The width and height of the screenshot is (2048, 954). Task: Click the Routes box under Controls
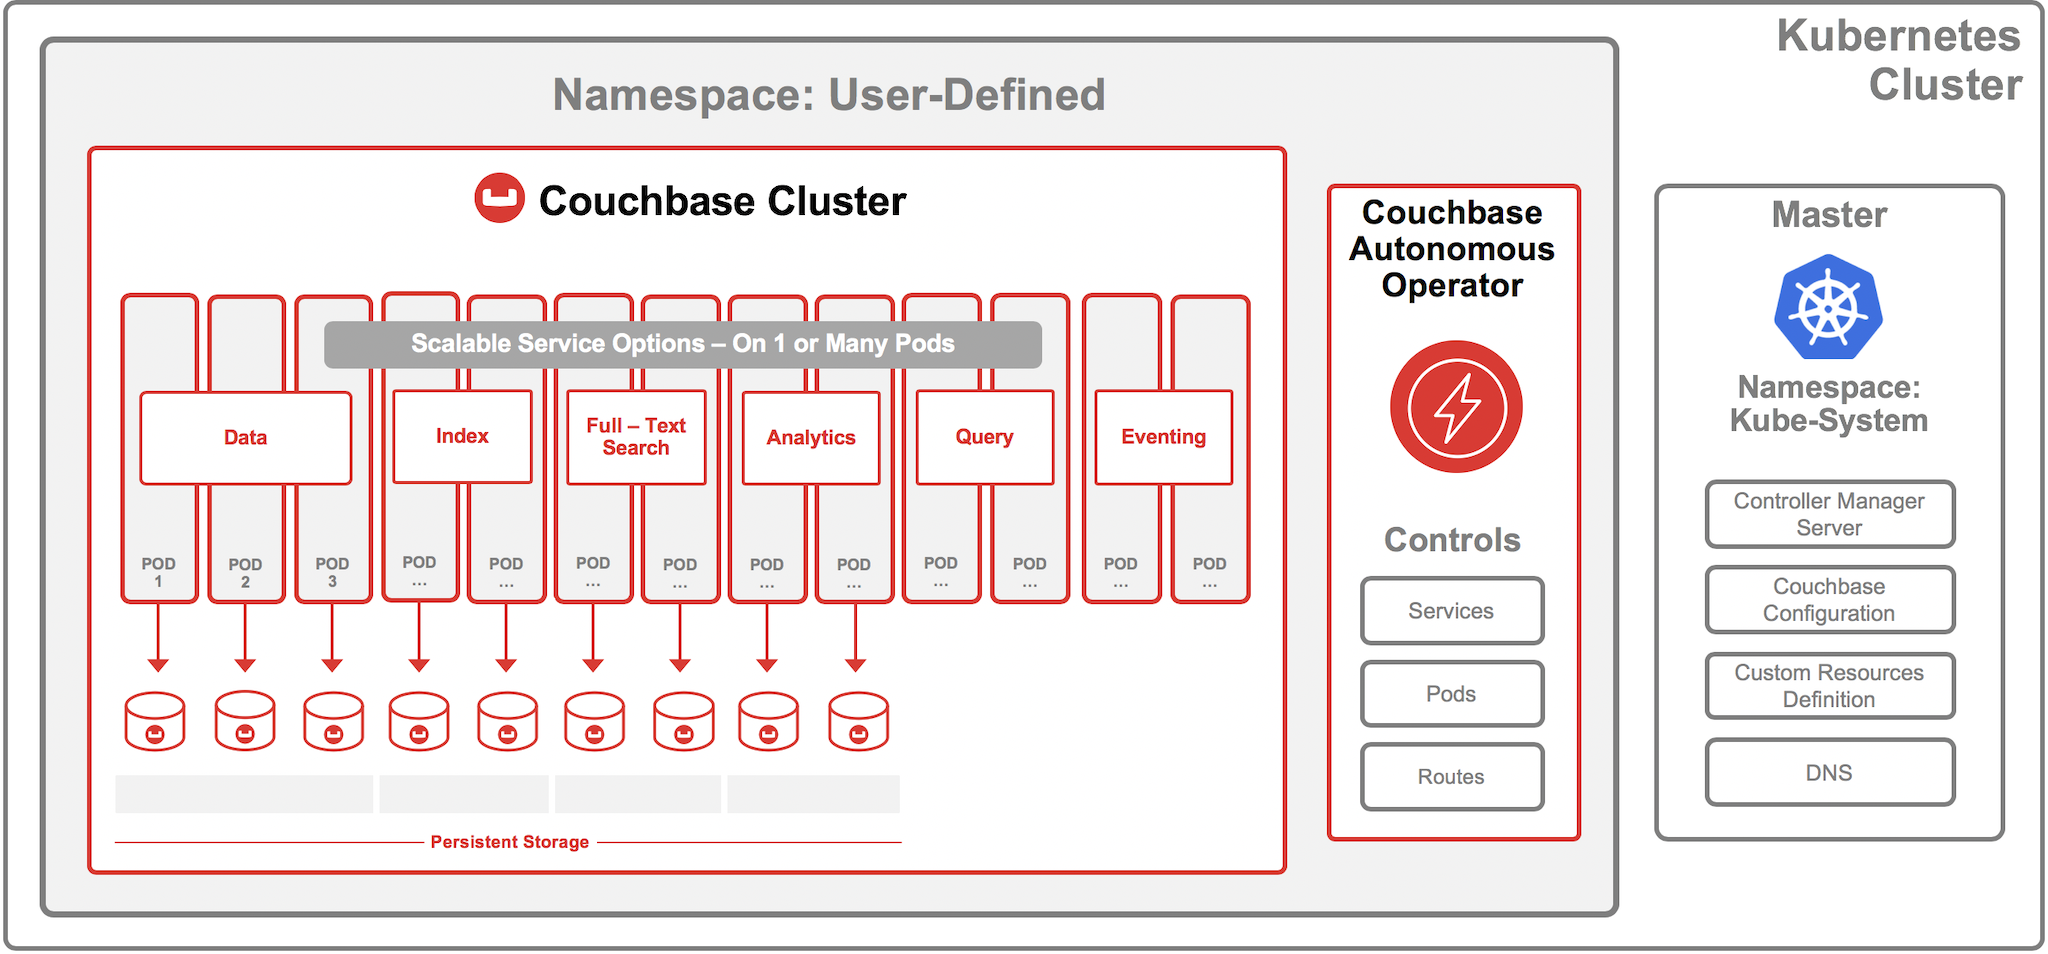pyautogui.click(x=1451, y=776)
